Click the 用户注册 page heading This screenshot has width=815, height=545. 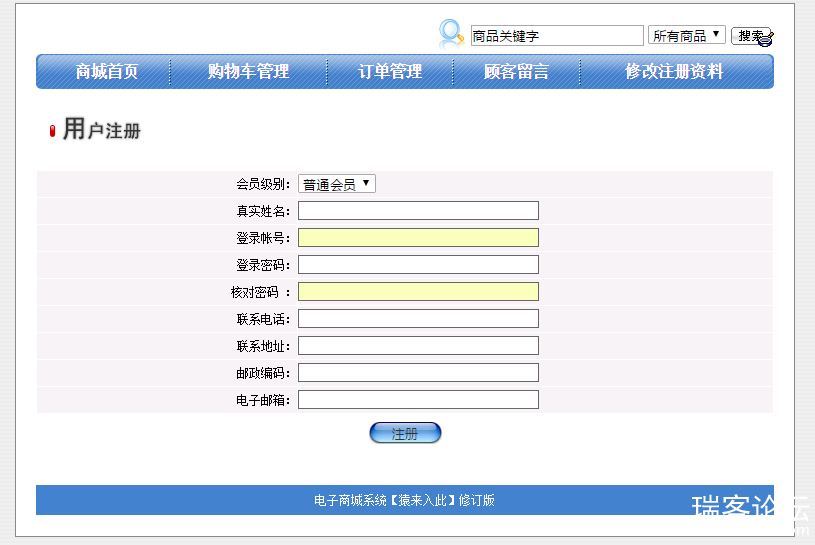pyautogui.click(x=102, y=129)
